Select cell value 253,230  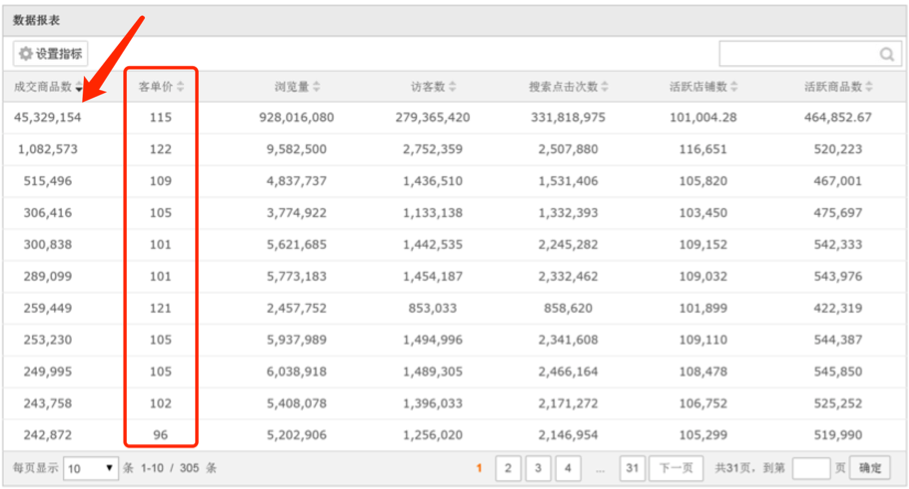click(x=48, y=340)
